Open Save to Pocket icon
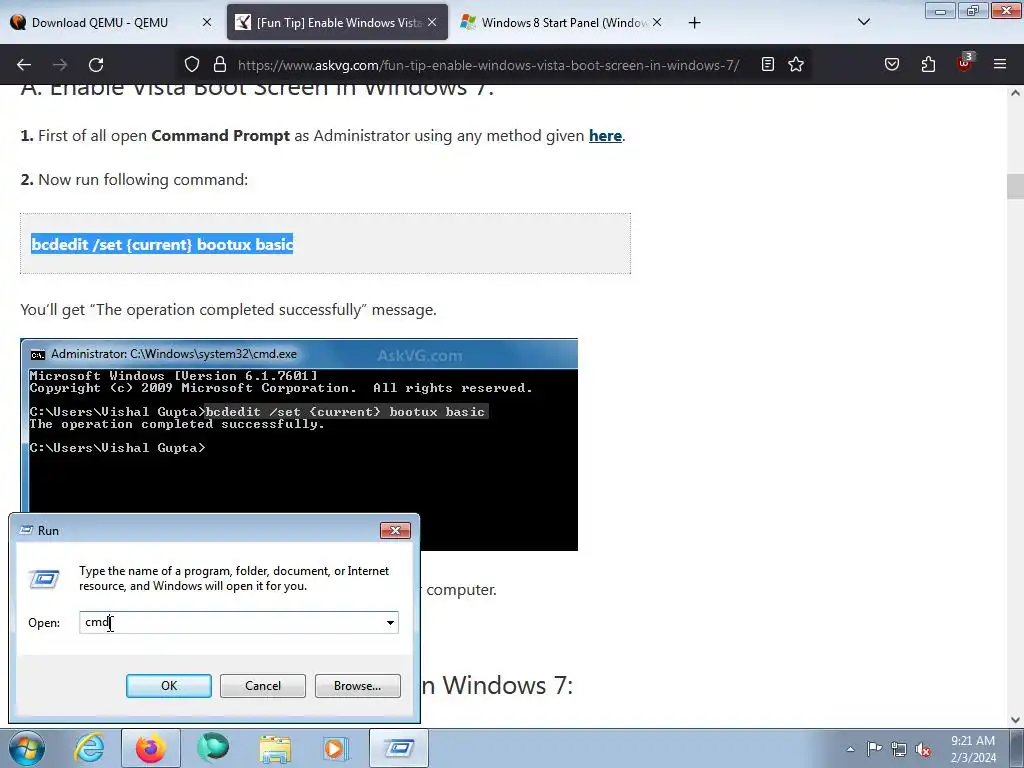The height and width of the screenshot is (768, 1024). pyautogui.click(x=892, y=64)
